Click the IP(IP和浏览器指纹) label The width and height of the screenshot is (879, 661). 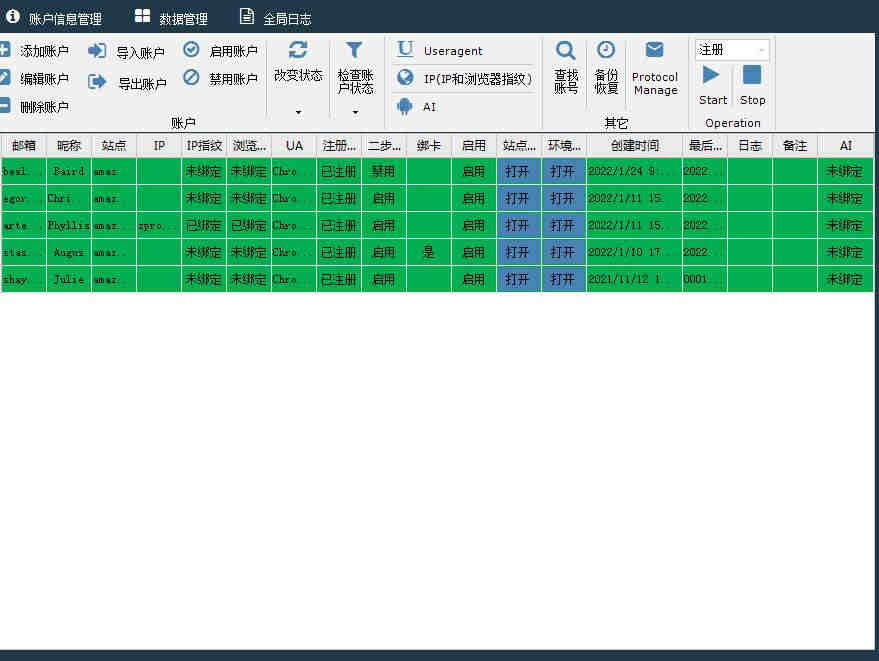[x=478, y=79]
